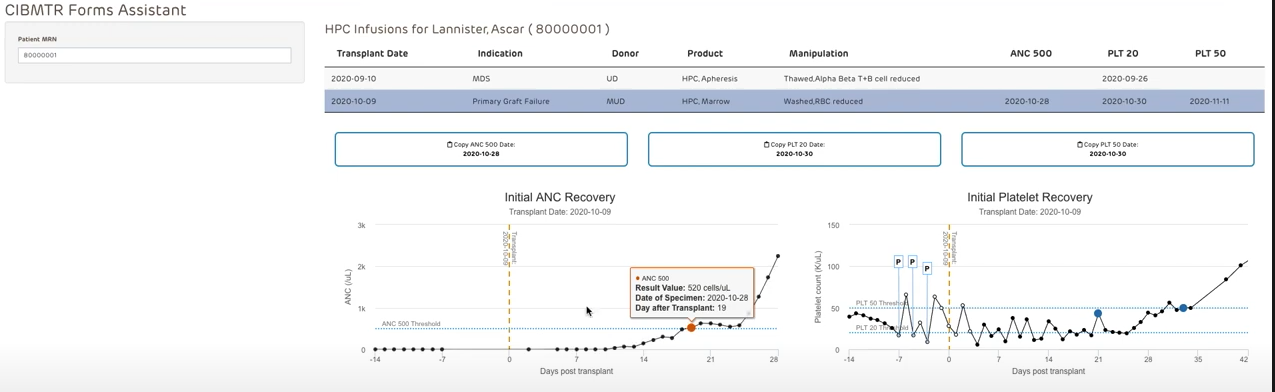1275x392 pixels.
Task: Click the ANC 500 column header
Action: tap(1030, 53)
